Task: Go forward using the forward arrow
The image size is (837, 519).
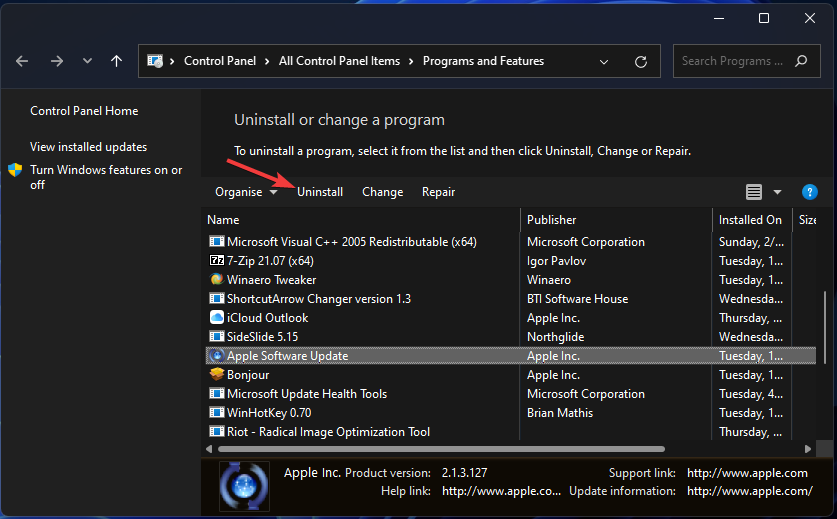Action: pyautogui.click(x=57, y=61)
